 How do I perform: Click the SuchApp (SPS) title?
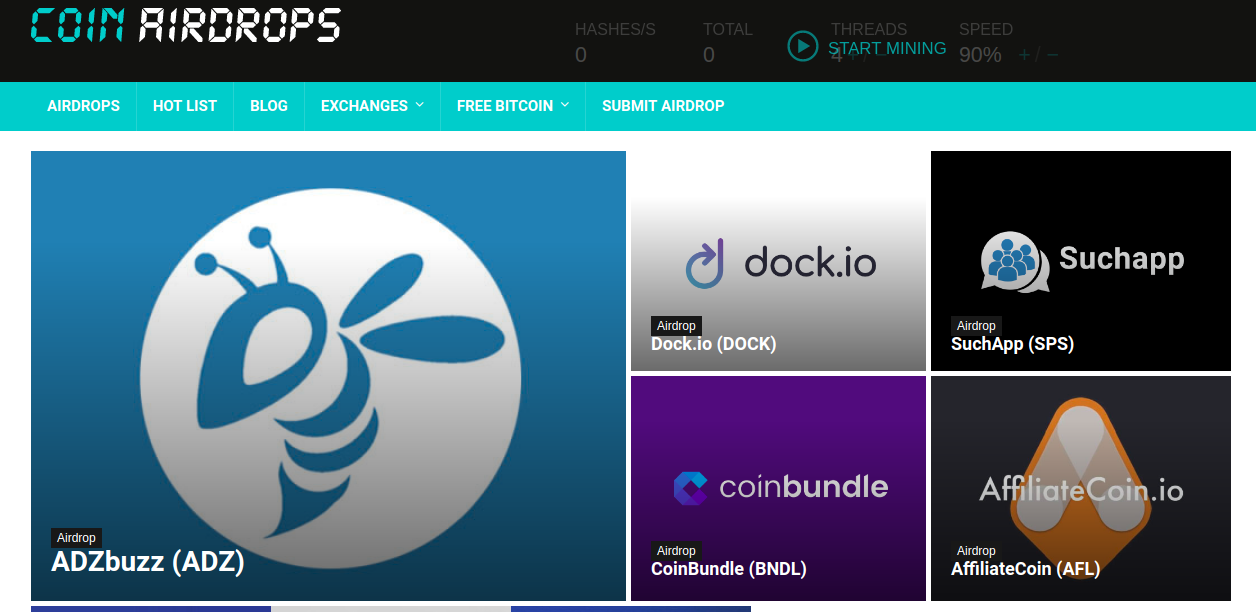(x=1012, y=344)
